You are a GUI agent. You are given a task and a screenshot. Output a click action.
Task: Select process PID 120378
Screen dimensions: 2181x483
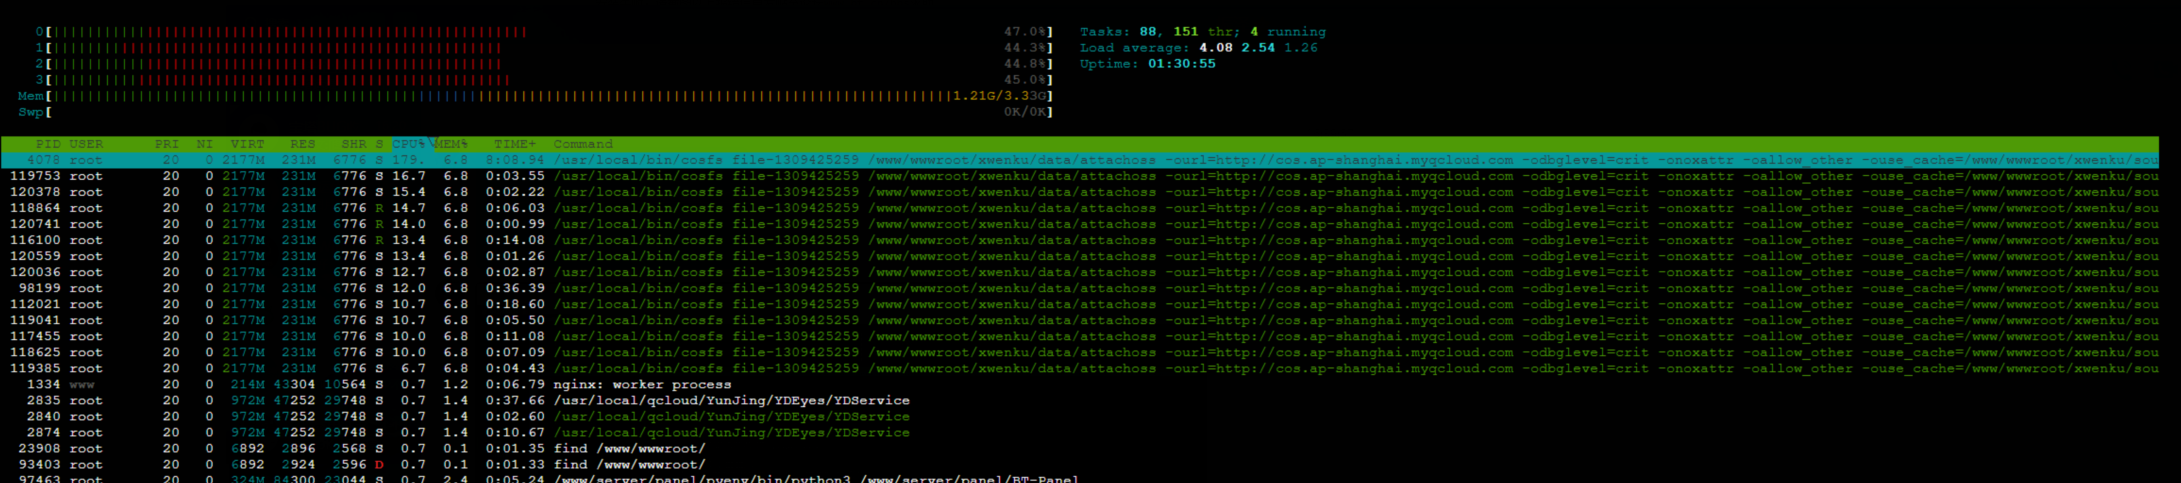point(1080,192)
